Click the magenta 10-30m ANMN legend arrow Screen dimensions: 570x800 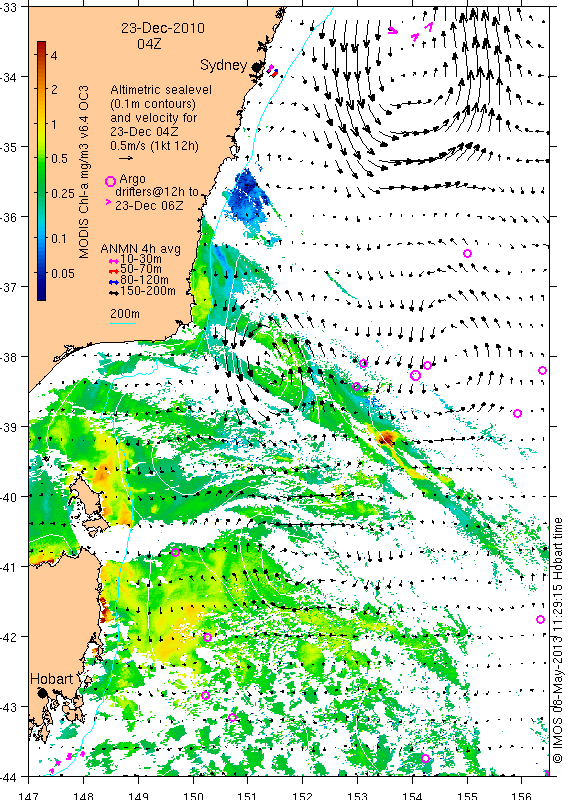114,260
